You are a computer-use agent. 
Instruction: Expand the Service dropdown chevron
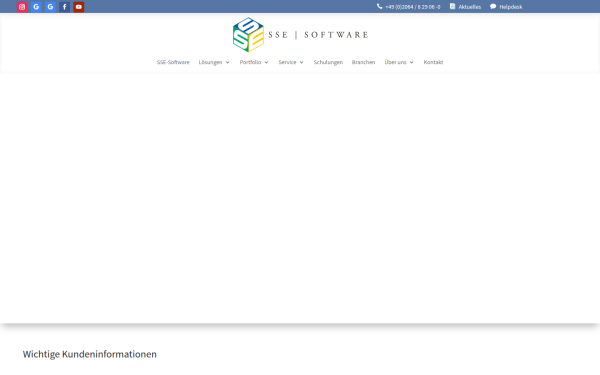point(302,62)
